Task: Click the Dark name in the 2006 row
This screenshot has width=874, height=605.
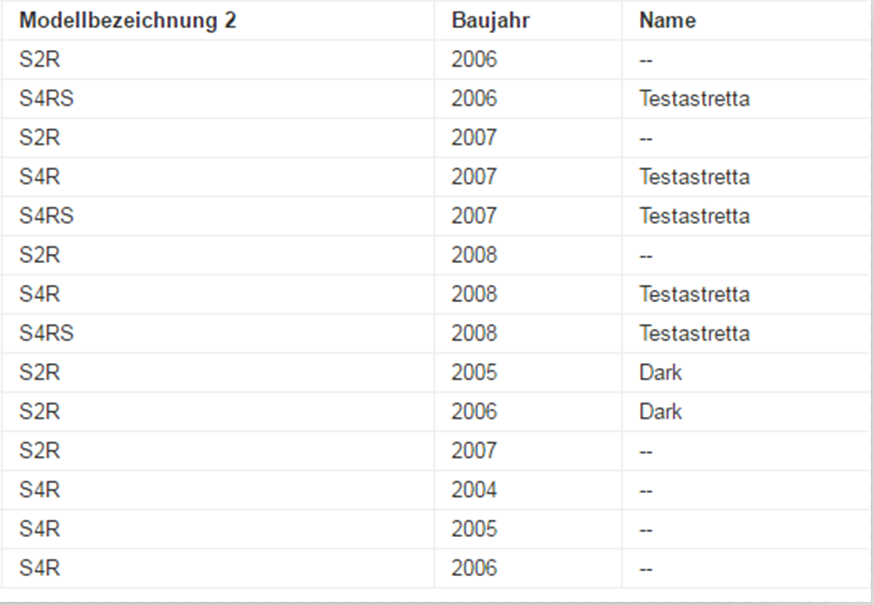Action: 660,412
